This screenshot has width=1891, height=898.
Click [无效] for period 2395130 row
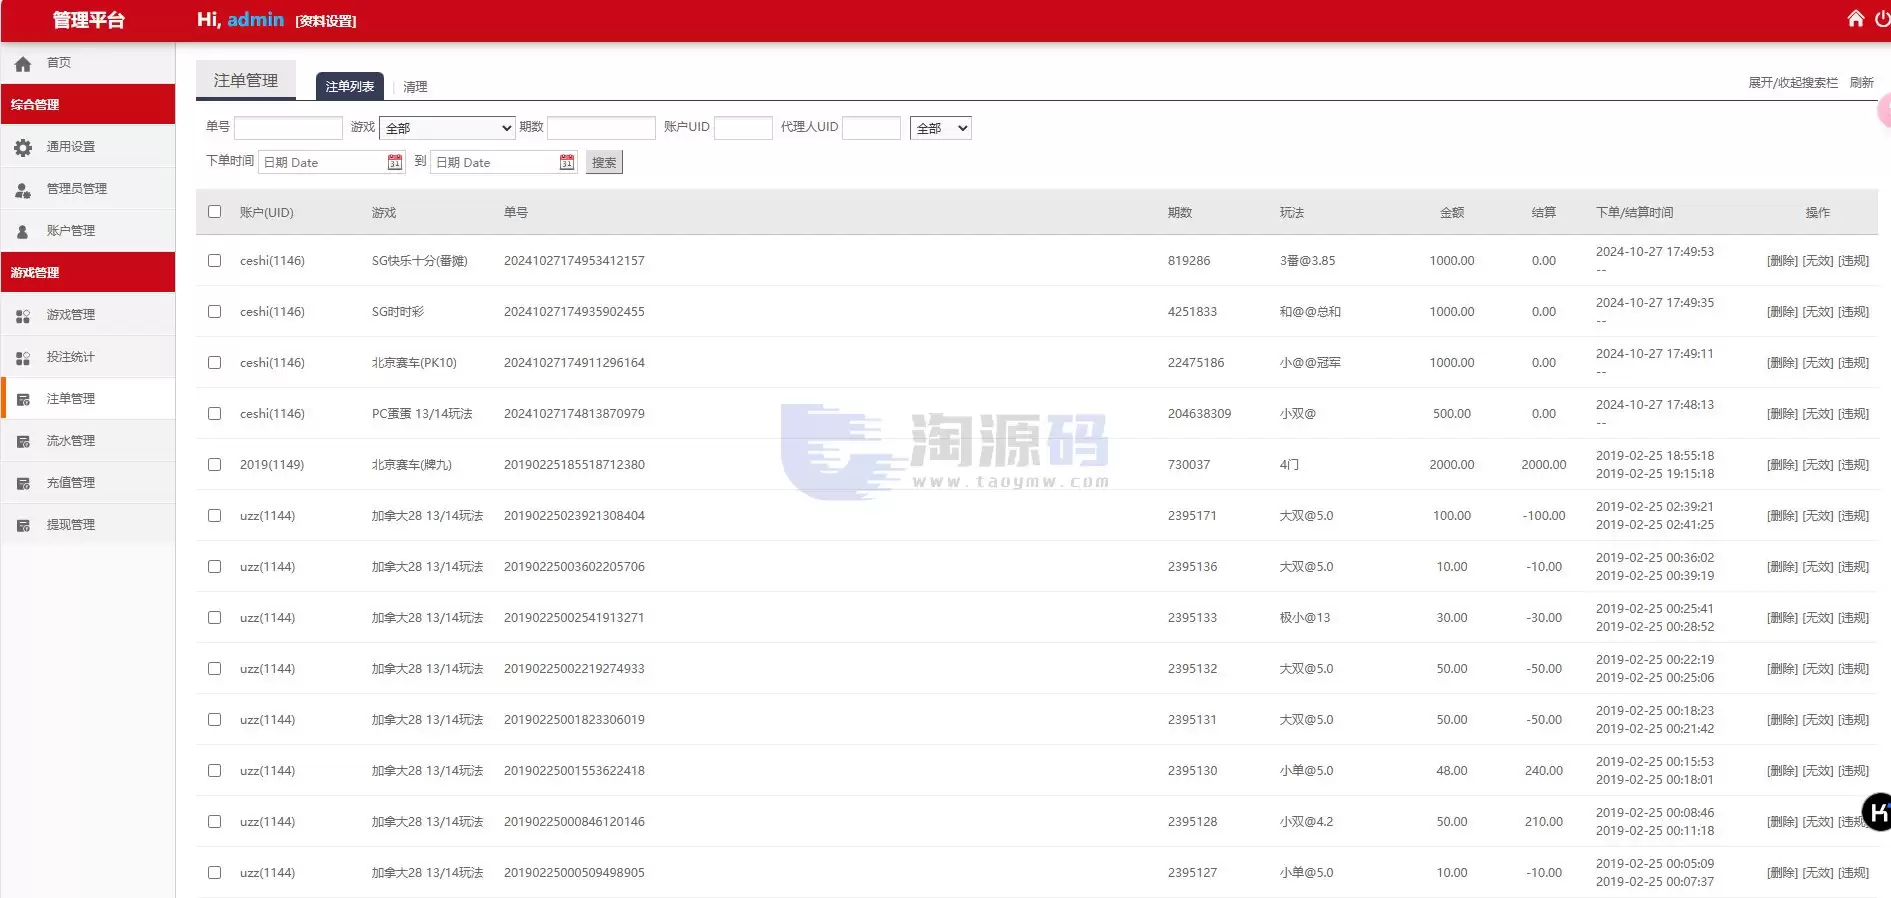point(1818,771)
